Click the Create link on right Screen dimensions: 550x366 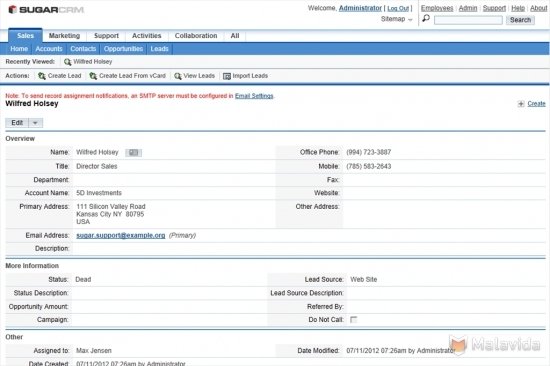tap(536, 104)
